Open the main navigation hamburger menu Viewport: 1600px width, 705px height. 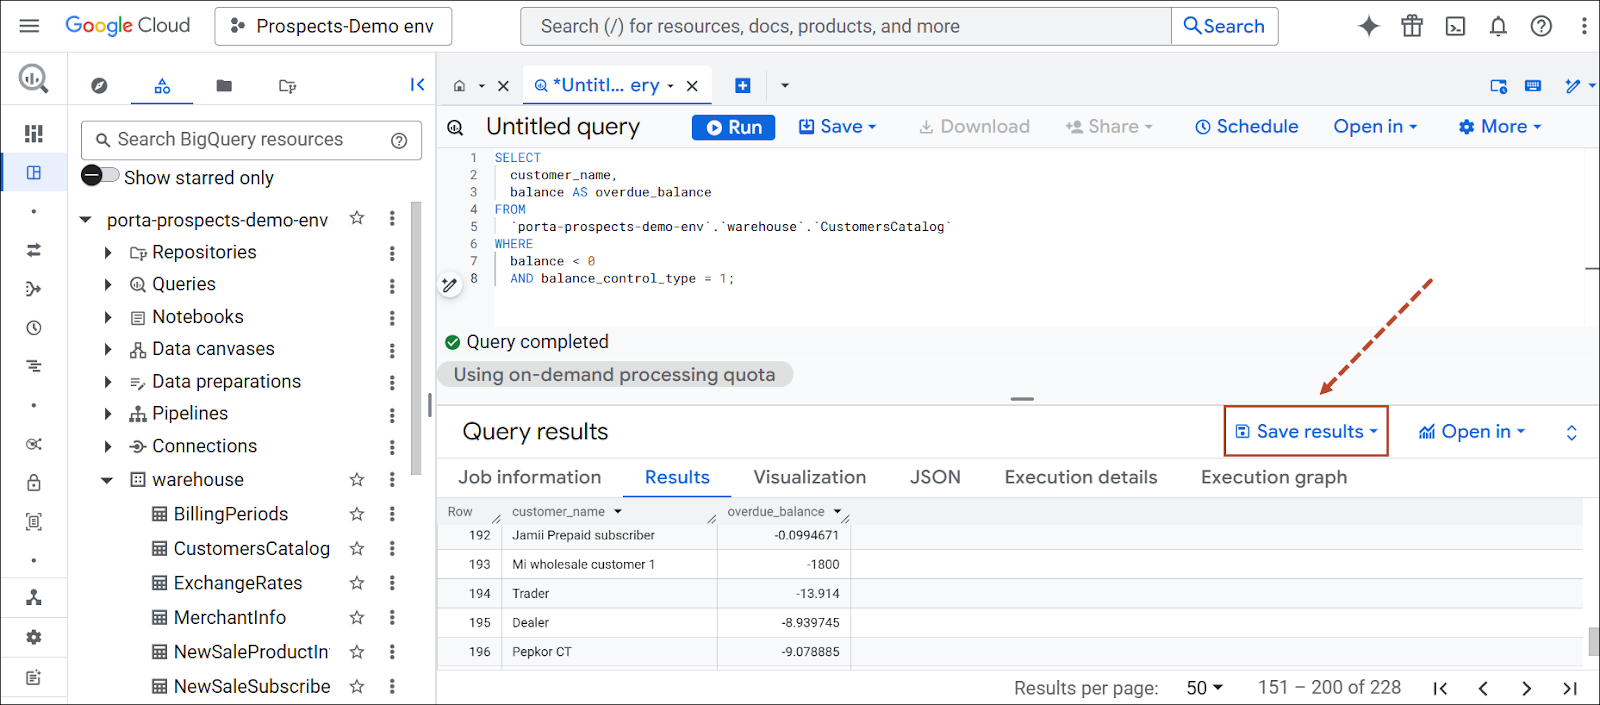click(x=29, y=26)
